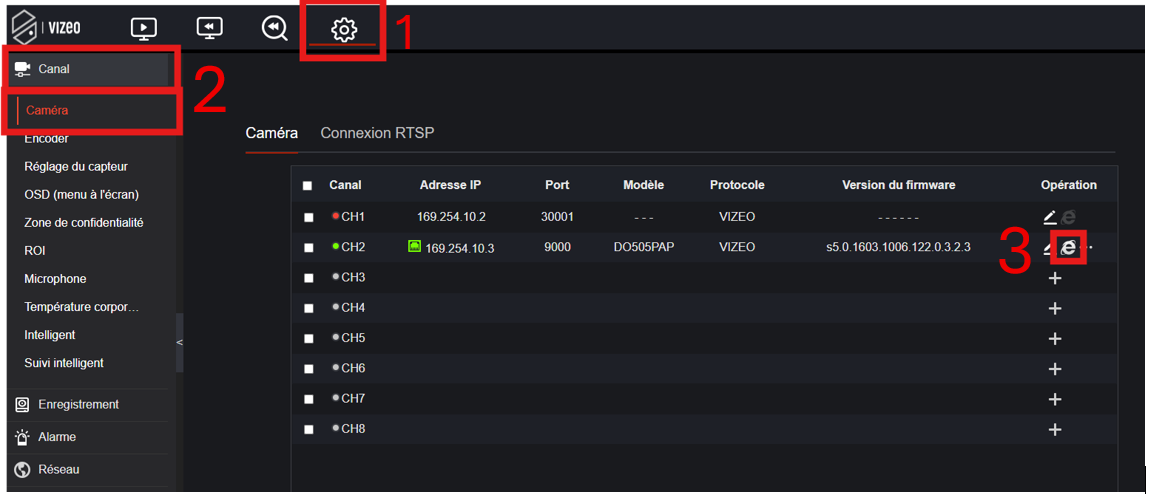
Task: Expand the Alarme sidebar section
Action: (57, 437)
